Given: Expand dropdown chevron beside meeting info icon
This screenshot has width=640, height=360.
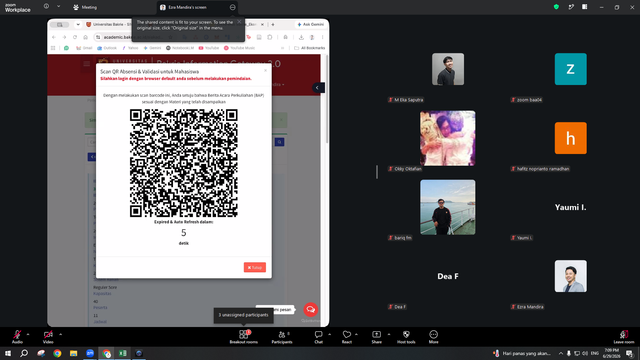Looking at the screenshot, I should tap(58, 7).
